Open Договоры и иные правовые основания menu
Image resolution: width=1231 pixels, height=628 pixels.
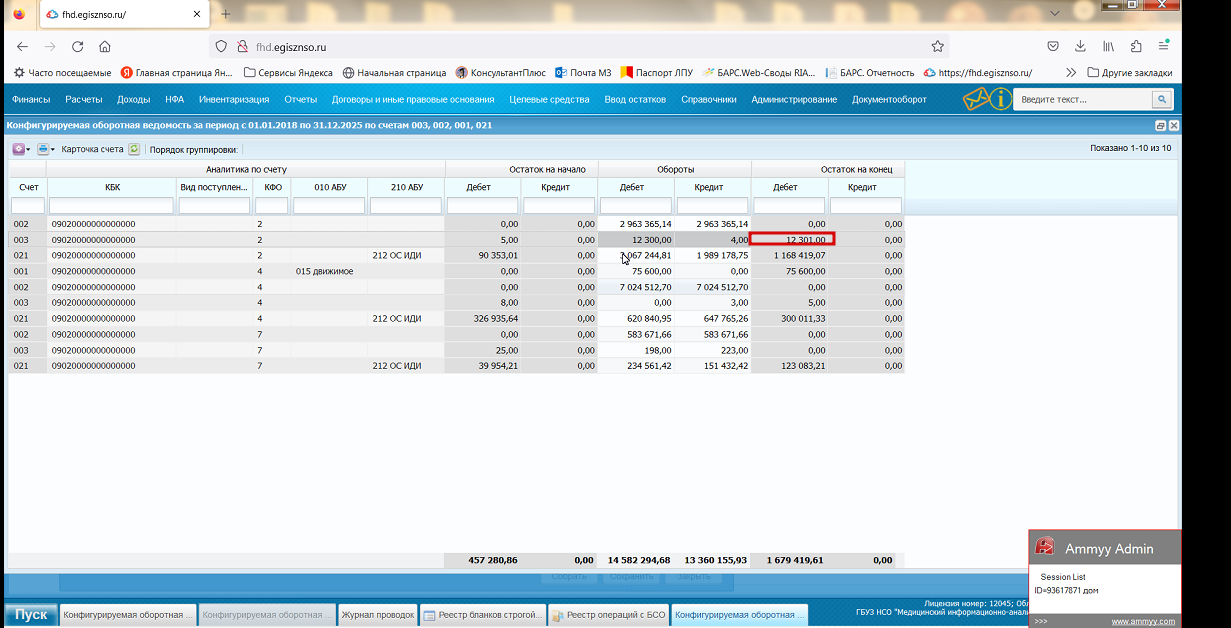[x=413, y=100]
